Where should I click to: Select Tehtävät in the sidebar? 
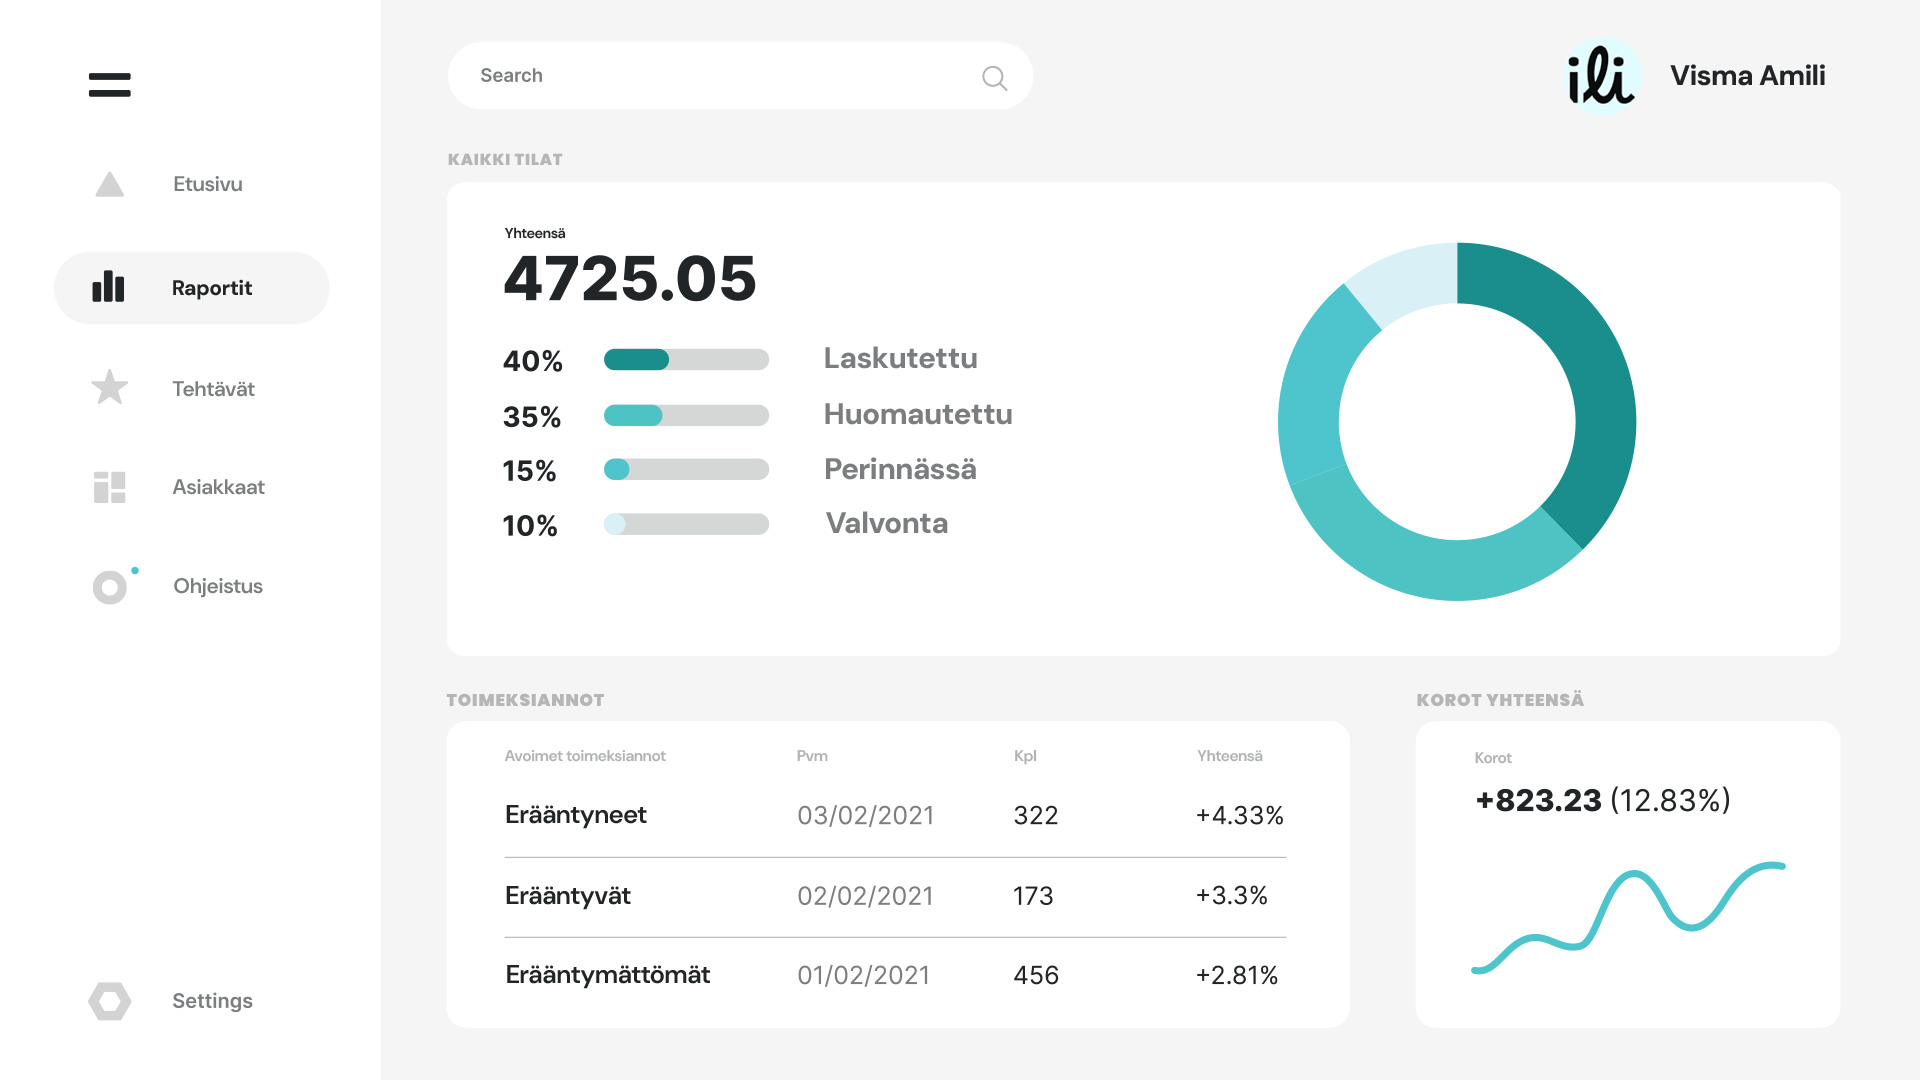[213, 389]
